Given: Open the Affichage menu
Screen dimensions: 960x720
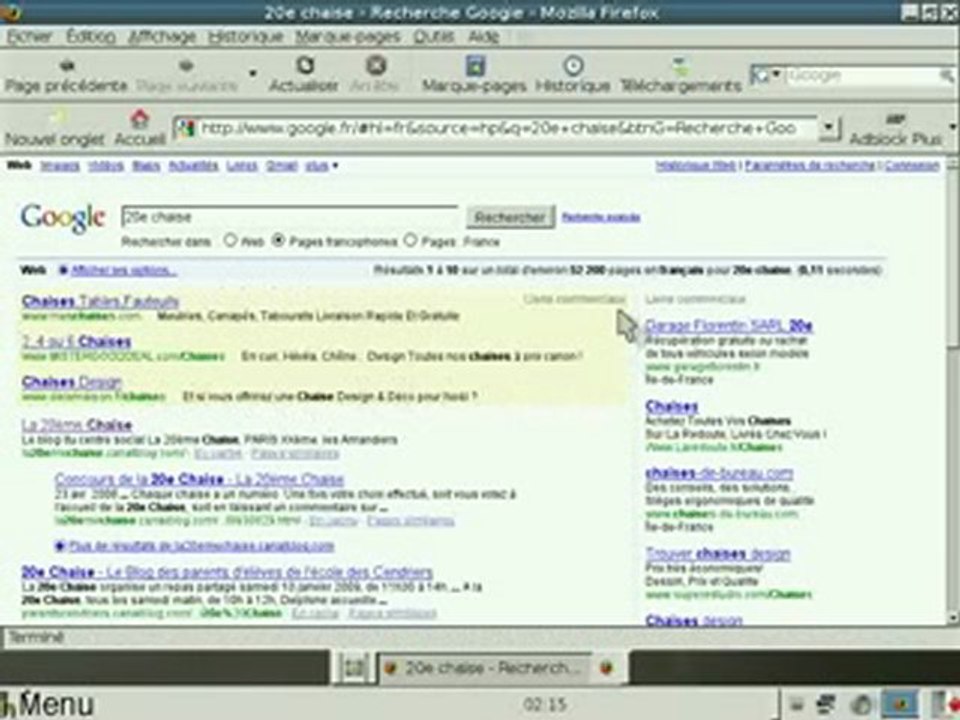Looking at the screenshot, I should [x=162, y=37].
